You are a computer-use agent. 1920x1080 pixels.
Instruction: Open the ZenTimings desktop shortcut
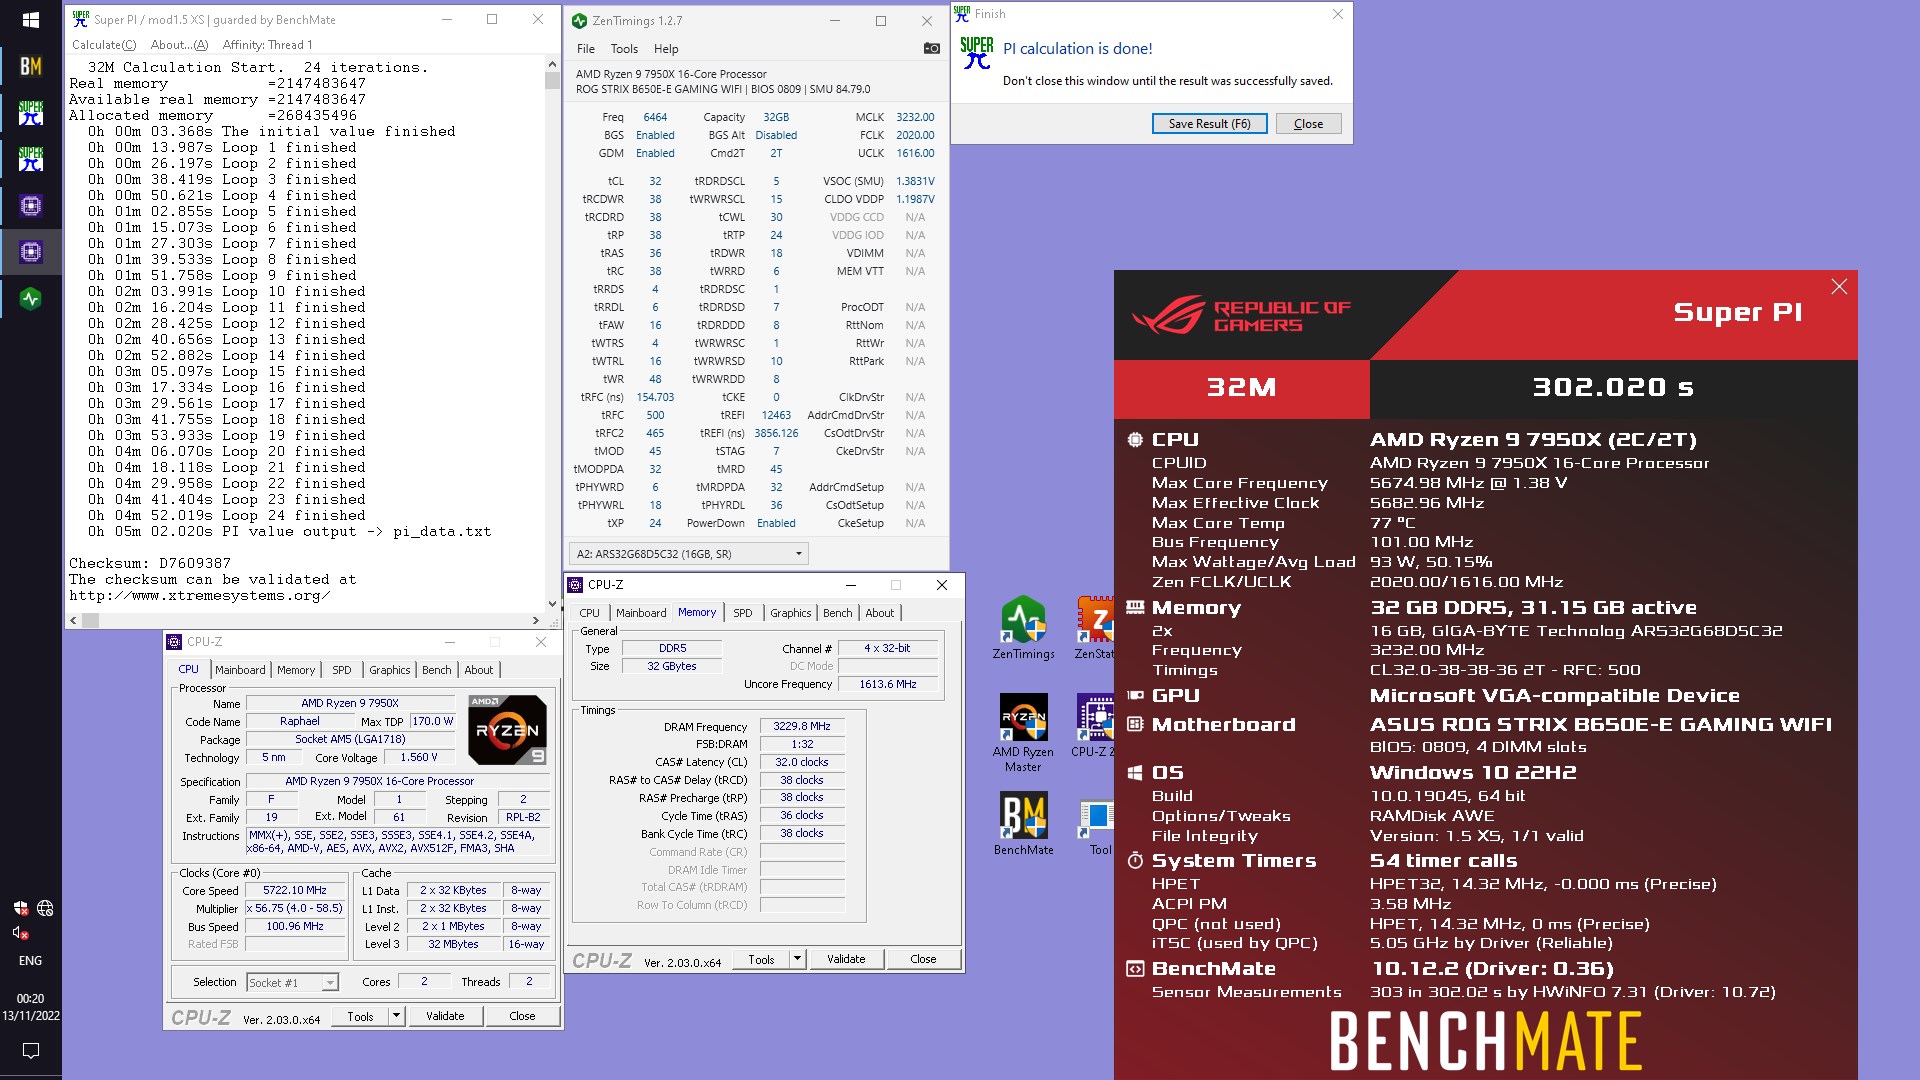point(1023,629)
